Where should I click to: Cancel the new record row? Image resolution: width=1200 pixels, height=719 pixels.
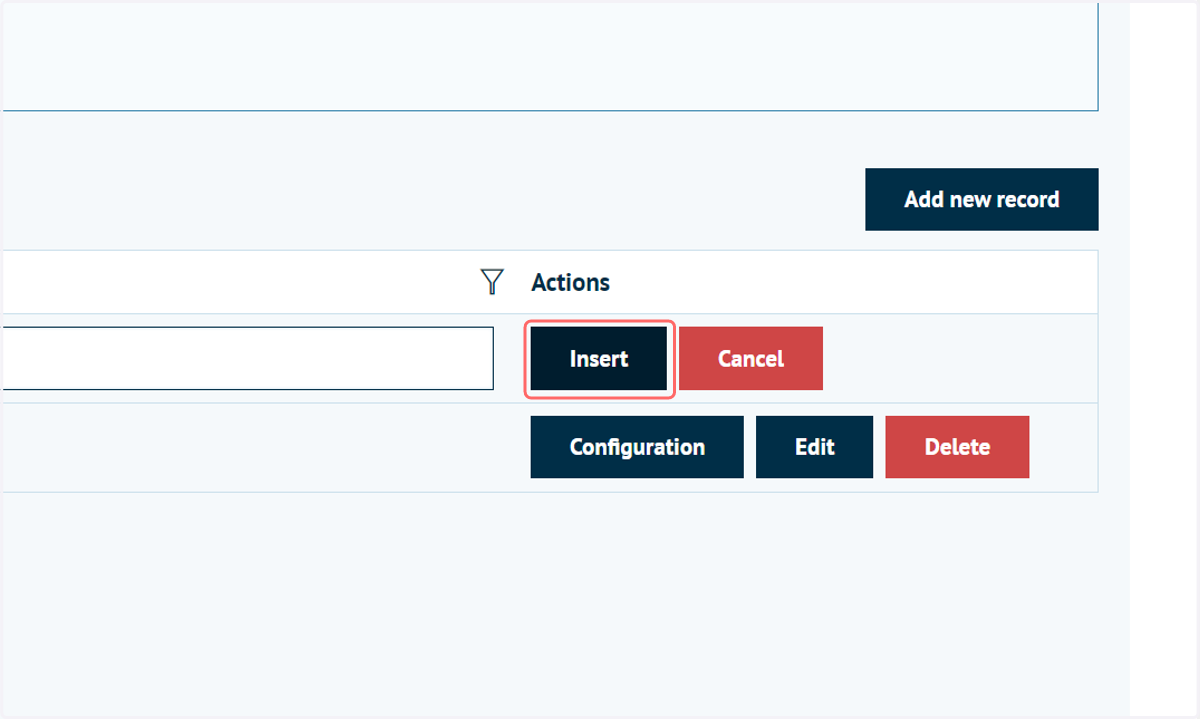(x=751, y=359)
